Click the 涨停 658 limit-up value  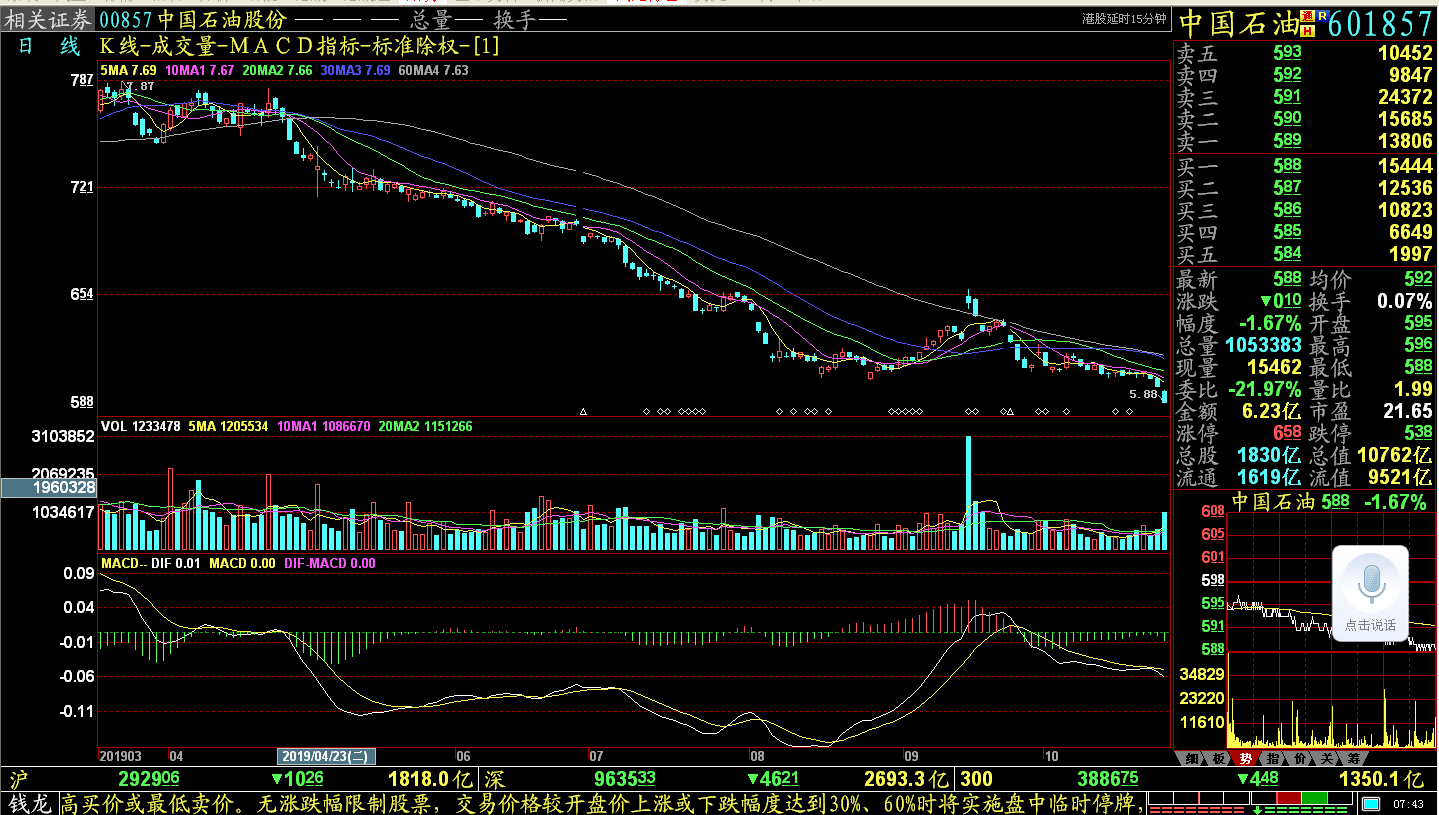tap(1287, 433)
